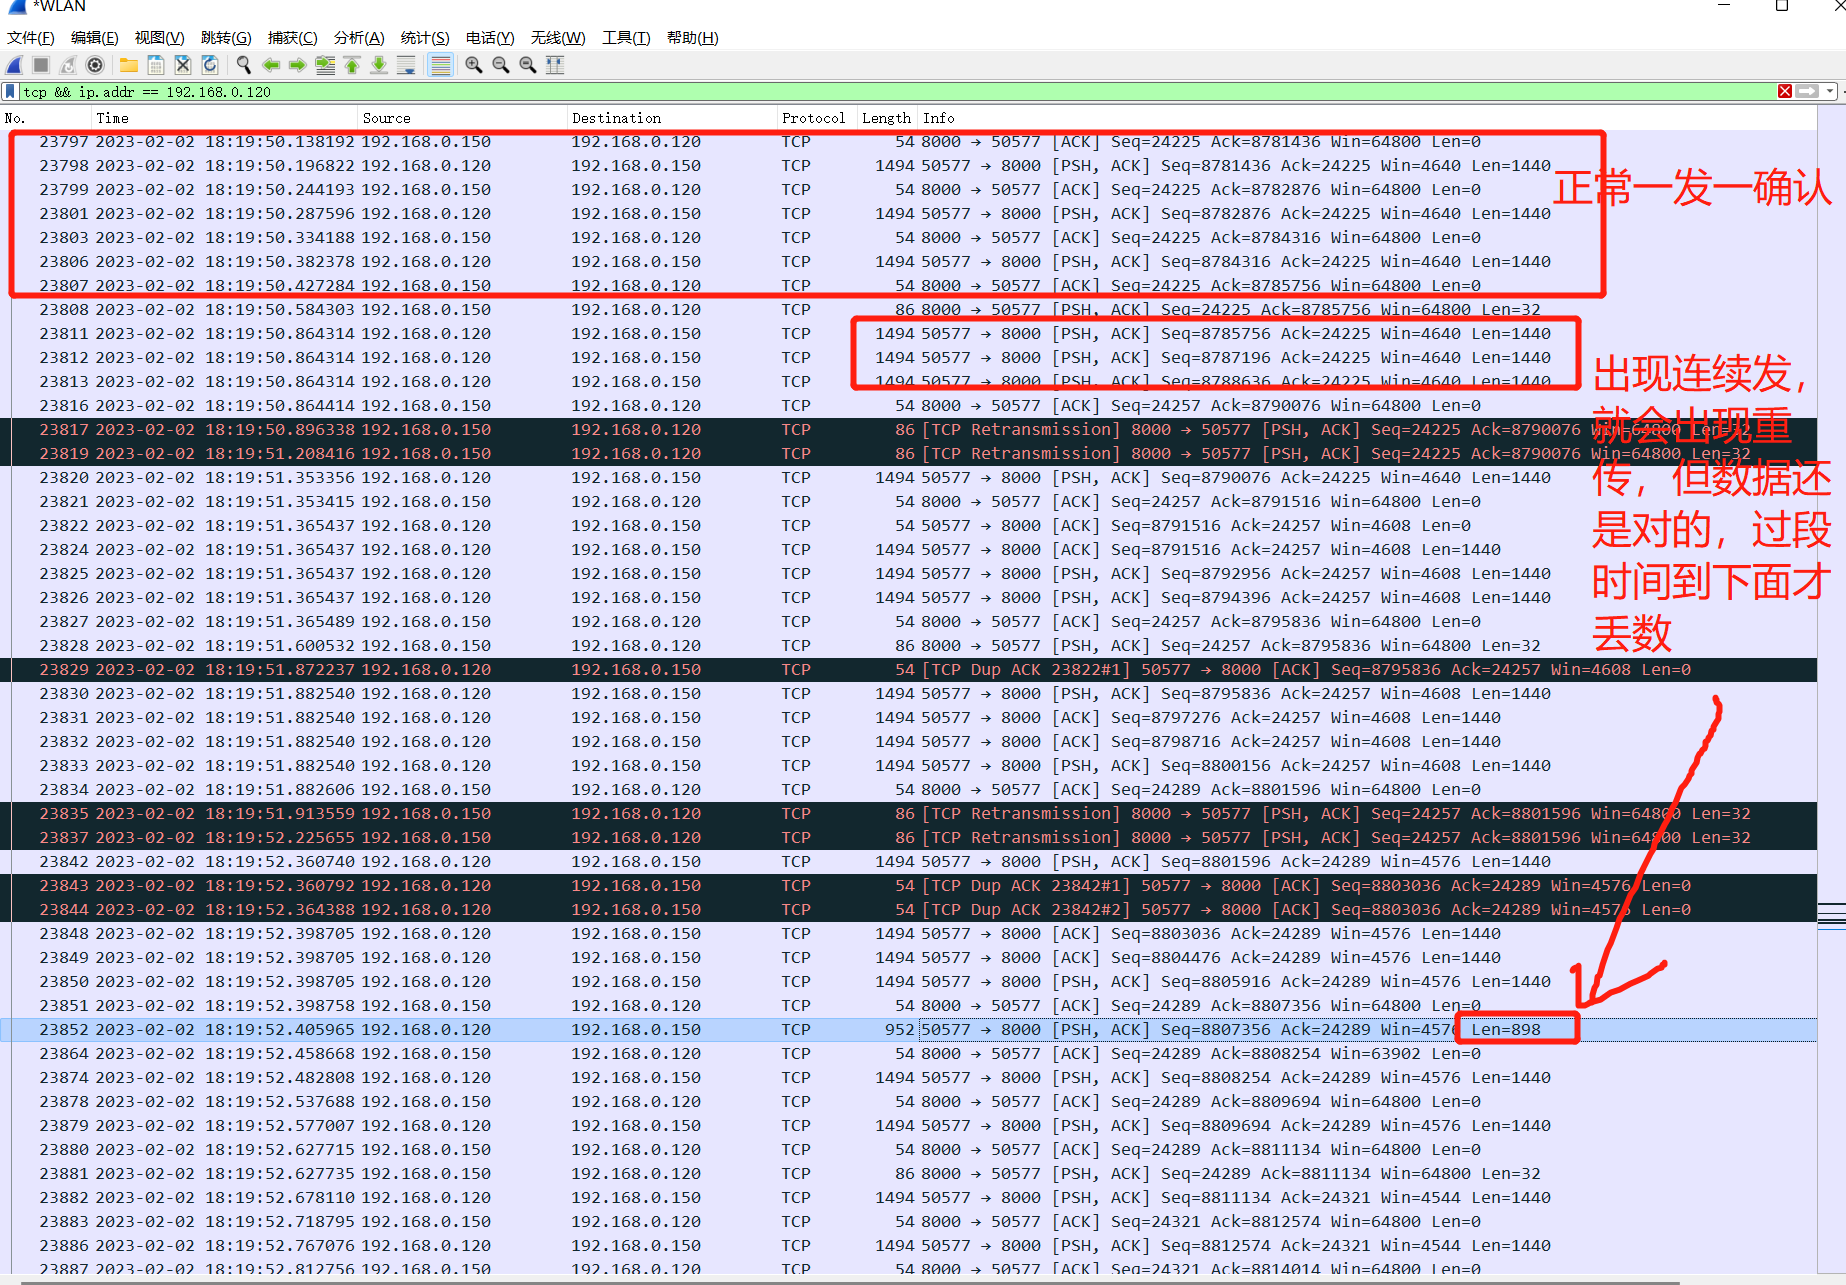Sort by the Source column header
This screenshot has width=1846, height=1285.
[x=463, y=118]
